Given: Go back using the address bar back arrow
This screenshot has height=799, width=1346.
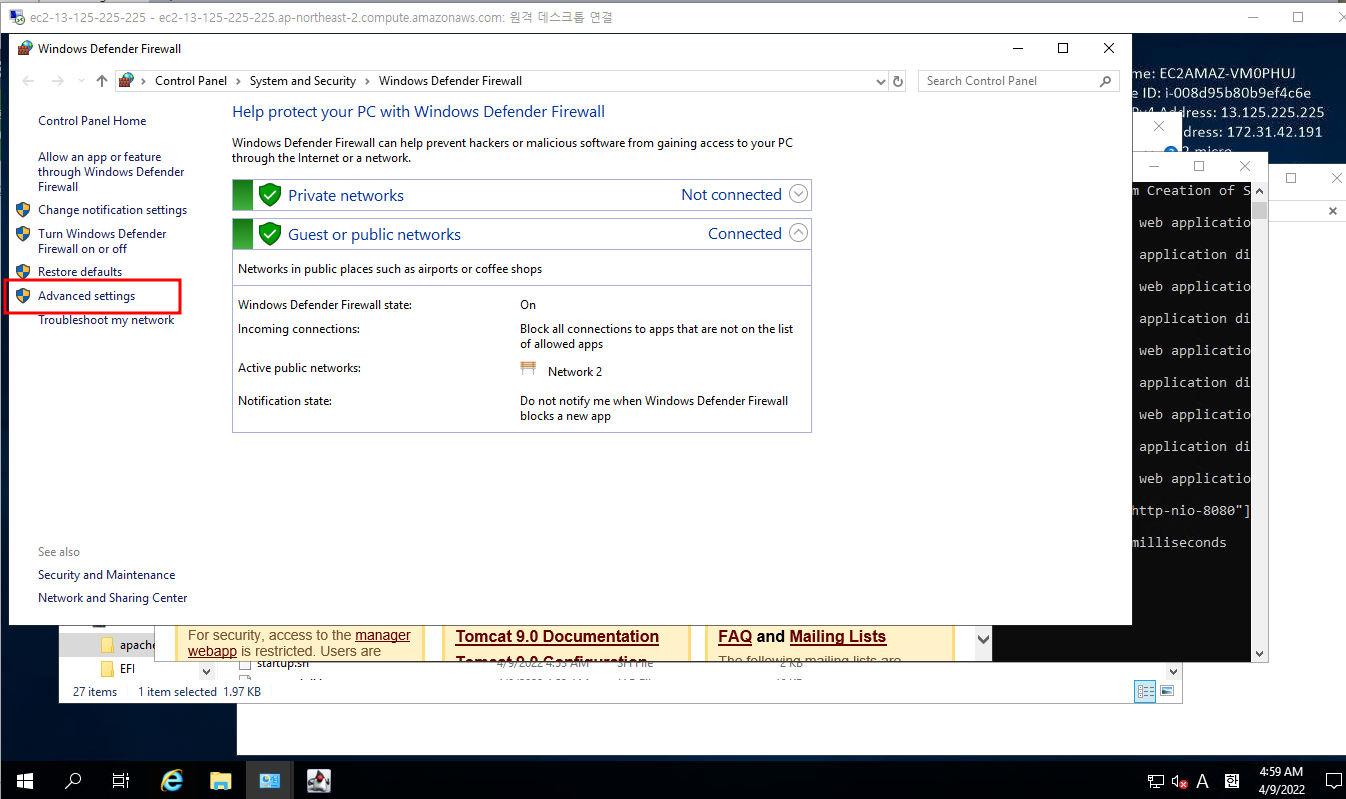Looking at the screenshot, I should (28, 81).
